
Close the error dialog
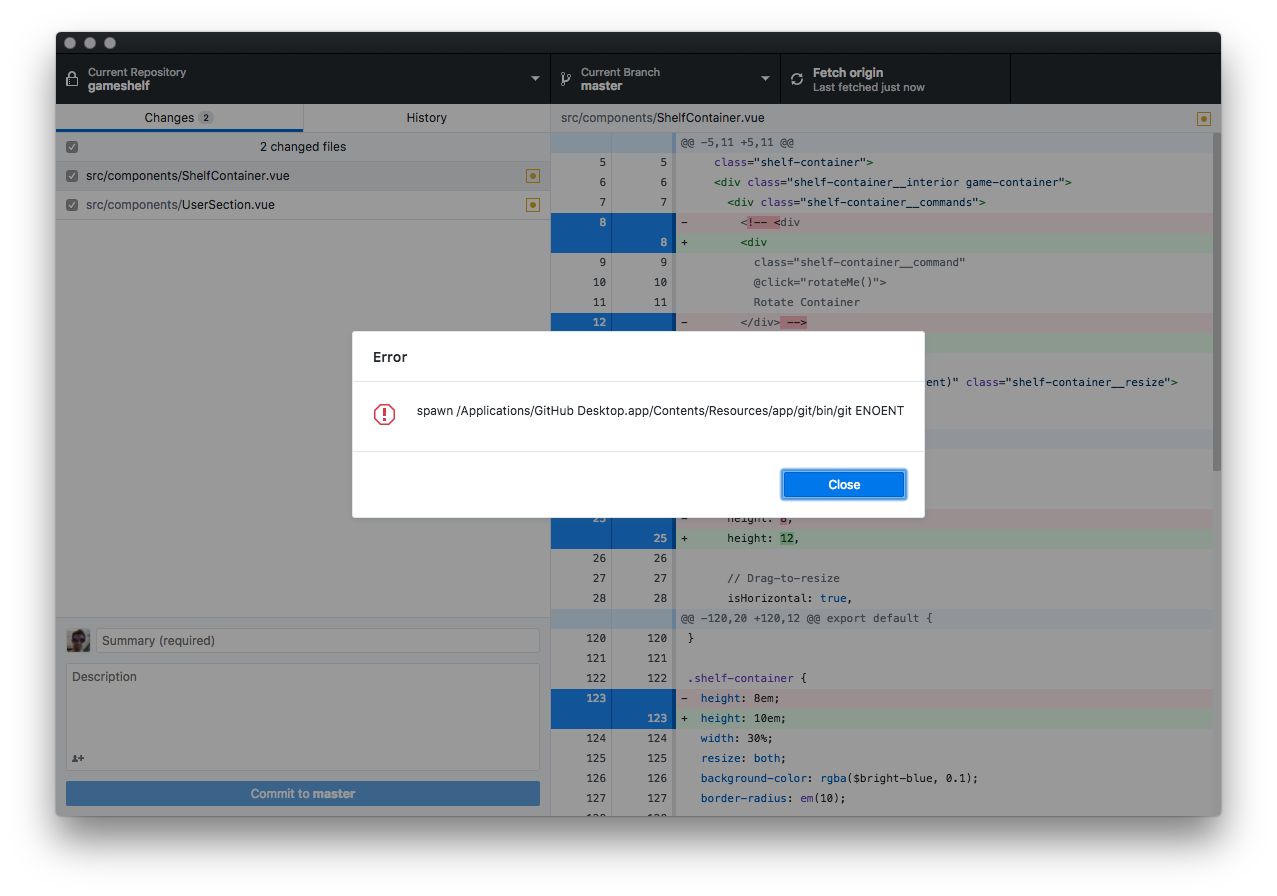pyautogui.click(x=844, y=484)
